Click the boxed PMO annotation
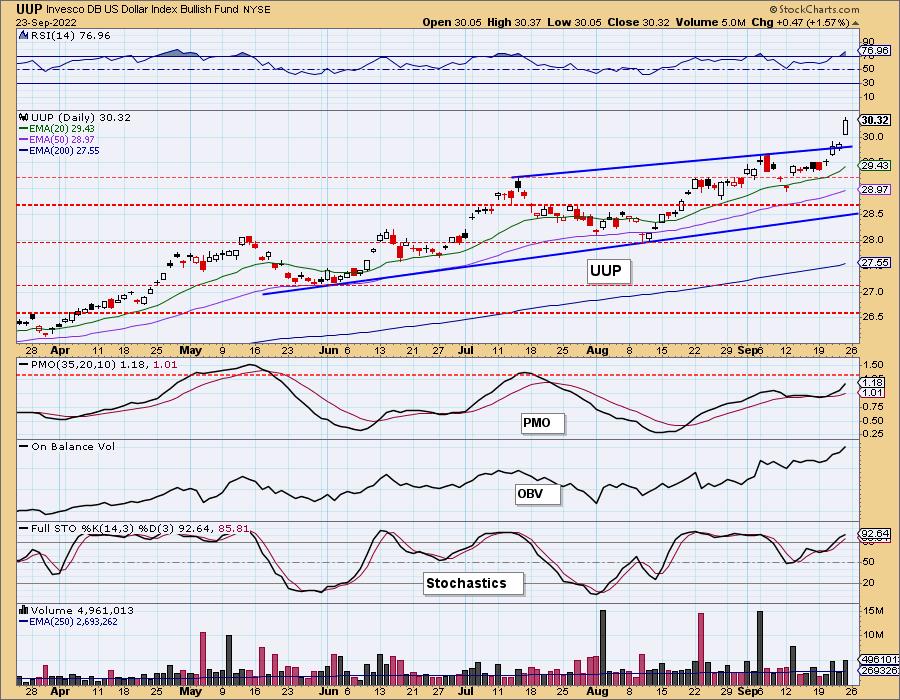 click(x=542, y=423)
